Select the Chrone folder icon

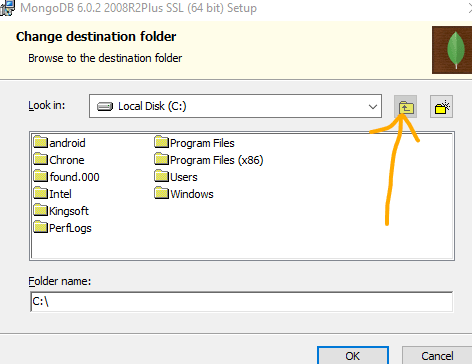tap(41, 159)
